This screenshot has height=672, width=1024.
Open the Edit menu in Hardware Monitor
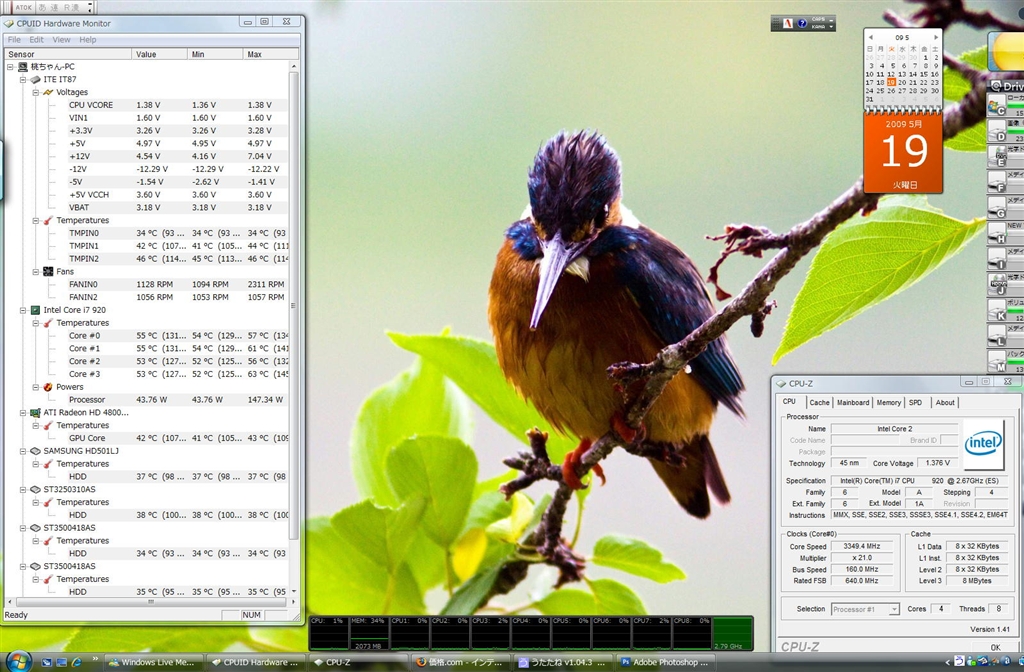click(37, 40)
